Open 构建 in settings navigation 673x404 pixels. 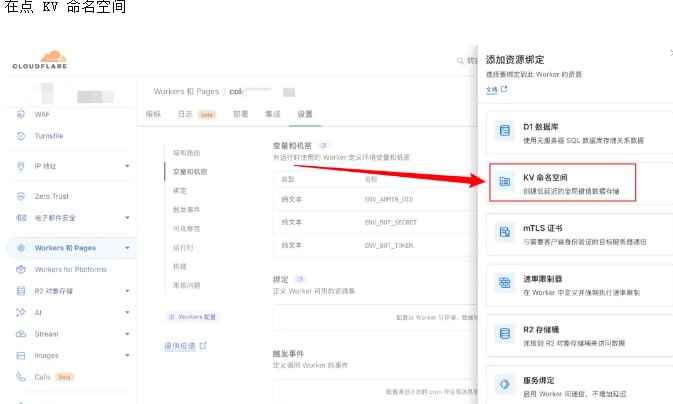click(180, 267)
